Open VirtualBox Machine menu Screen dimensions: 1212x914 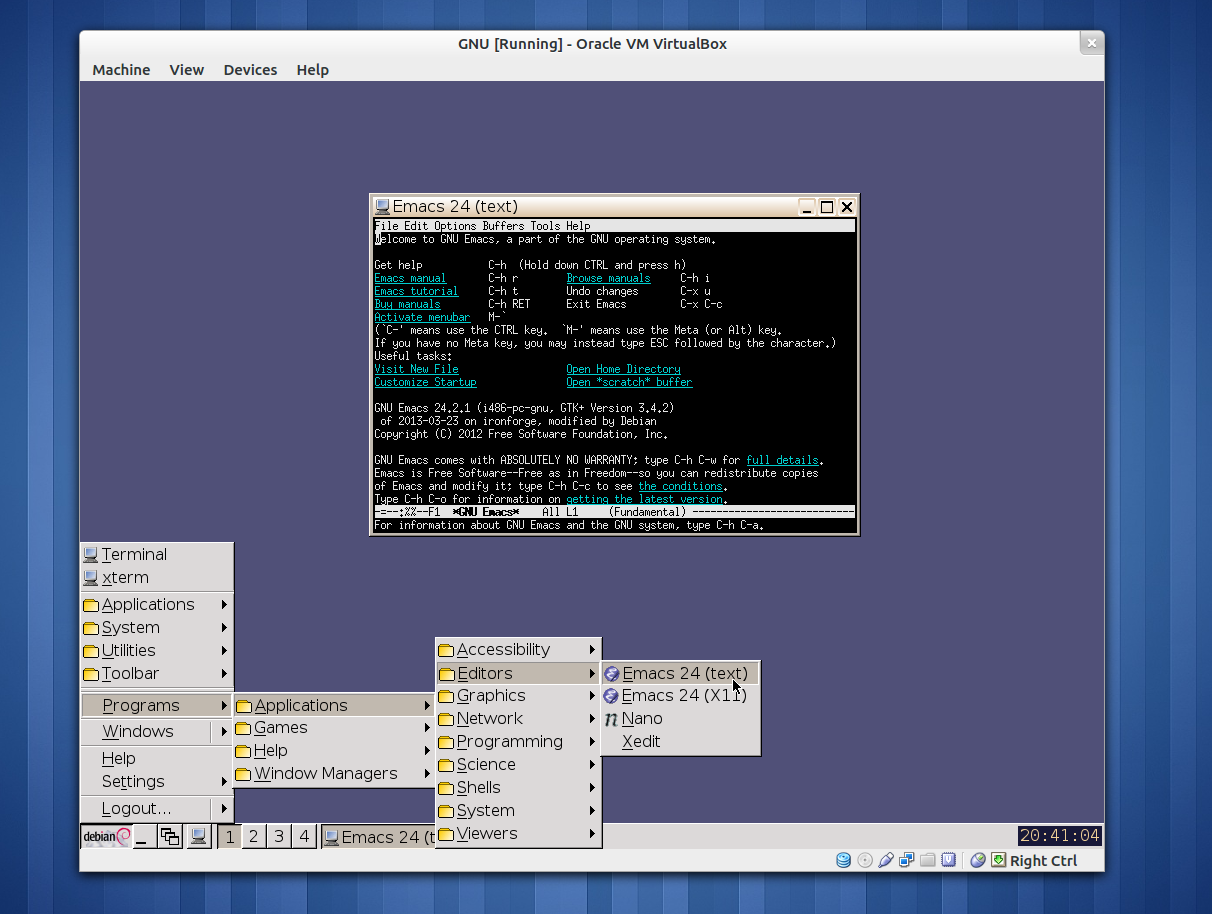(x=121, y=70)
